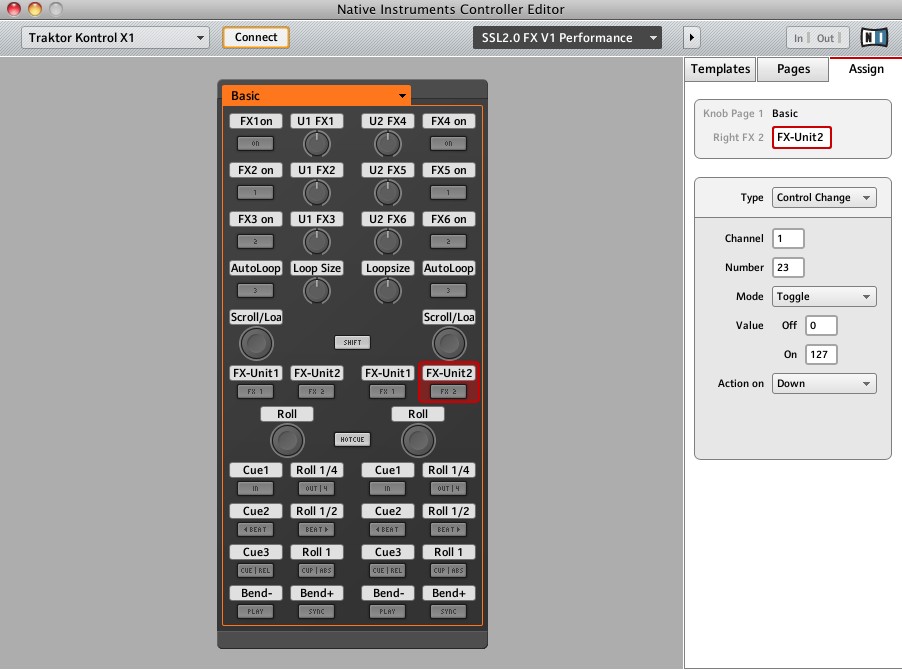Click the left deck Cue2 button
The image size is (902, 670).
coord(255,529)
